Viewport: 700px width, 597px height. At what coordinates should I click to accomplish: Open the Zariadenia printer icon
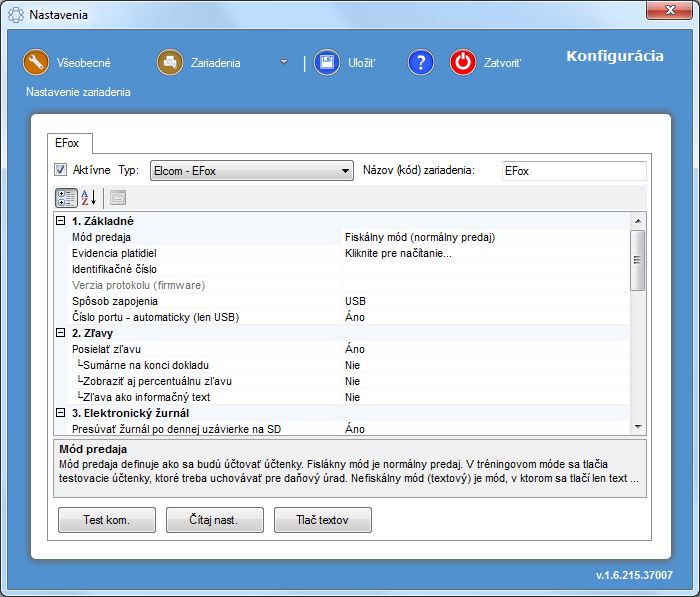click(170, 62)
